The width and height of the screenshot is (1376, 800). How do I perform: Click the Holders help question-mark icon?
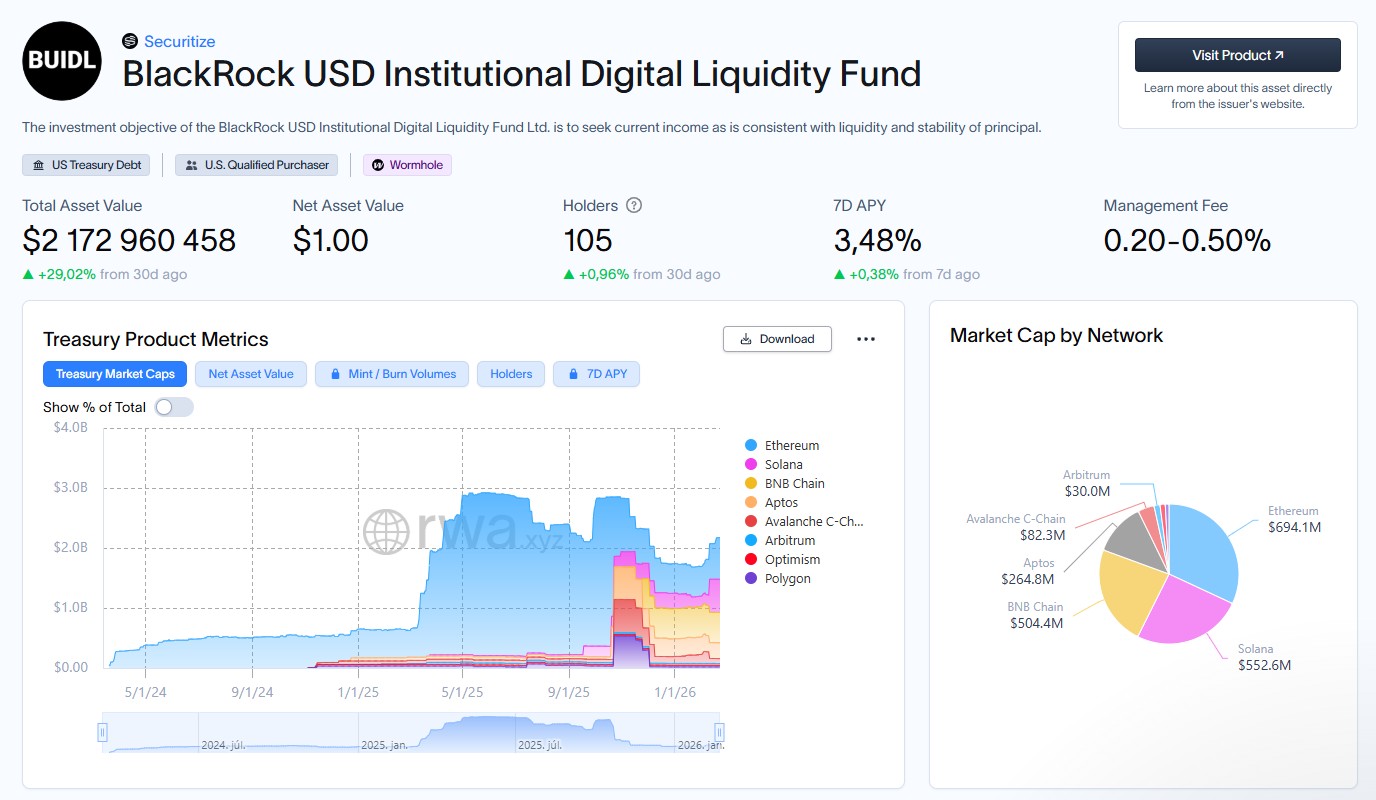[634, 205]
